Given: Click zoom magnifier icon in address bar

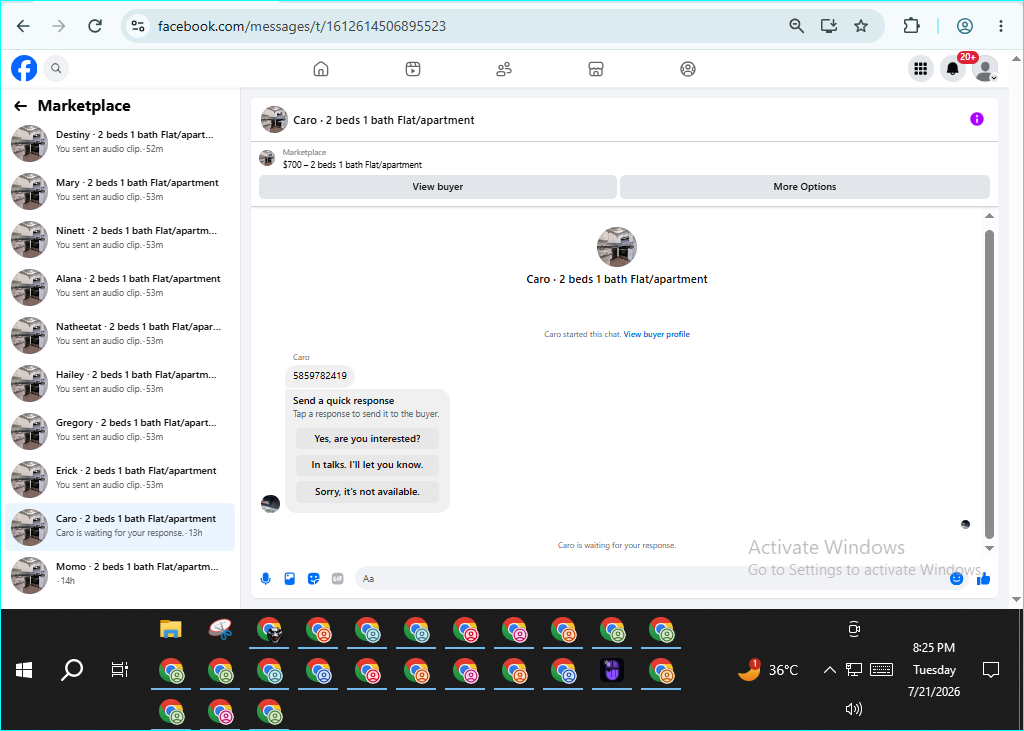Looking at the screenshot, I should (x=796, y=26).
